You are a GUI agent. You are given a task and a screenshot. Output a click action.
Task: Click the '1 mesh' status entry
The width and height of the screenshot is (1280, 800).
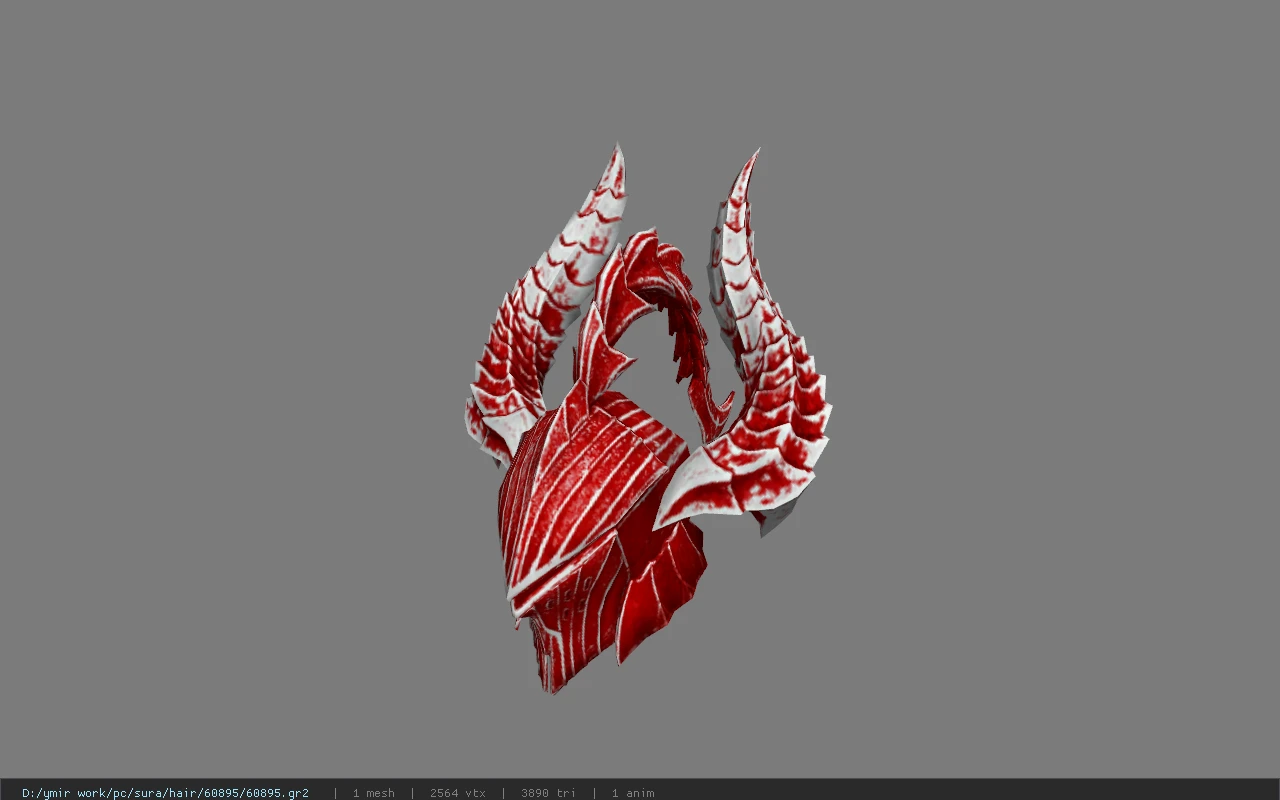[x=373, y=793]
